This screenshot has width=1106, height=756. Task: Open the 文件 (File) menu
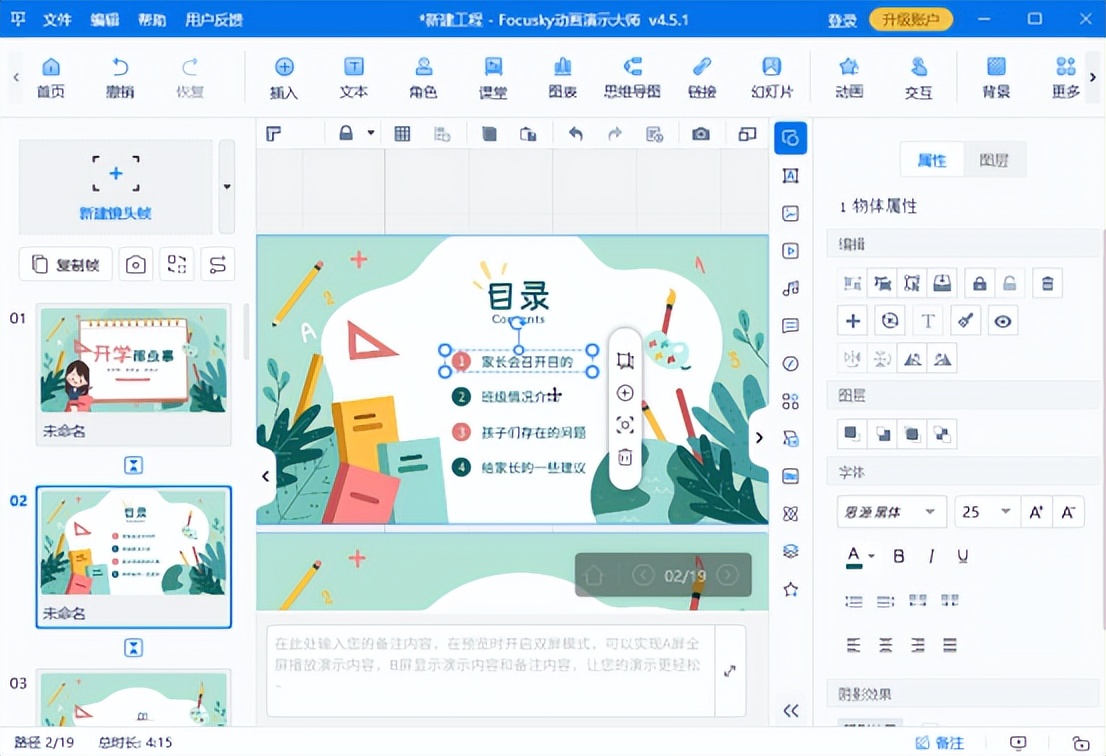pos(57,18)
